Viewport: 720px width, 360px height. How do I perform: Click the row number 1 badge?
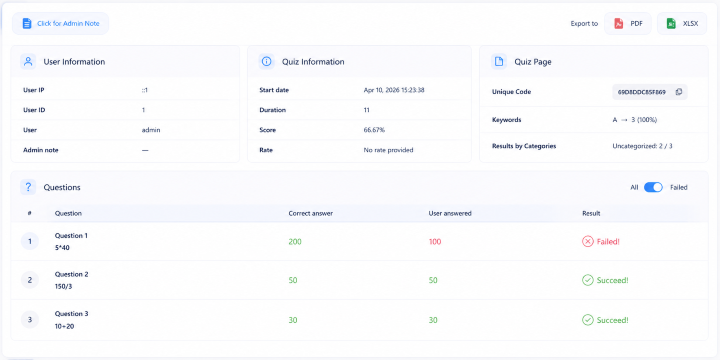click(30, 242)
